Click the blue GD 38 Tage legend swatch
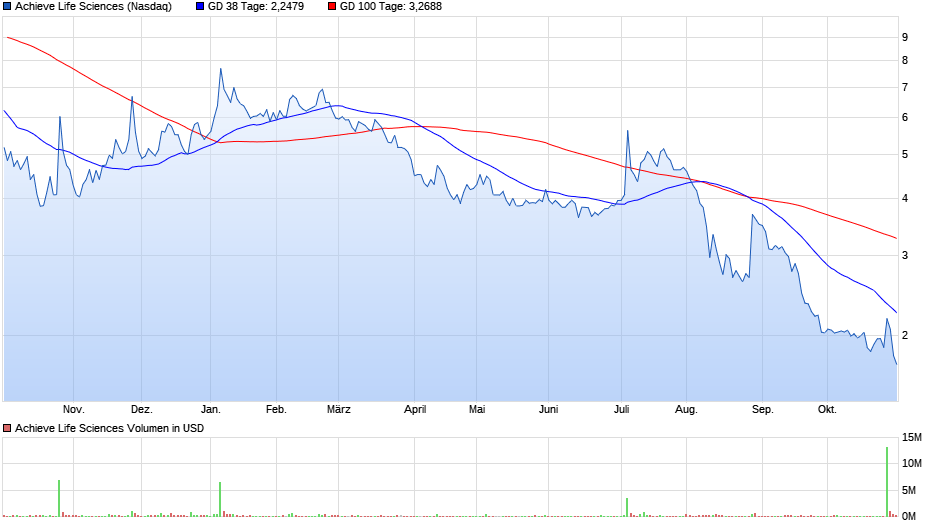 click(200, 7)
